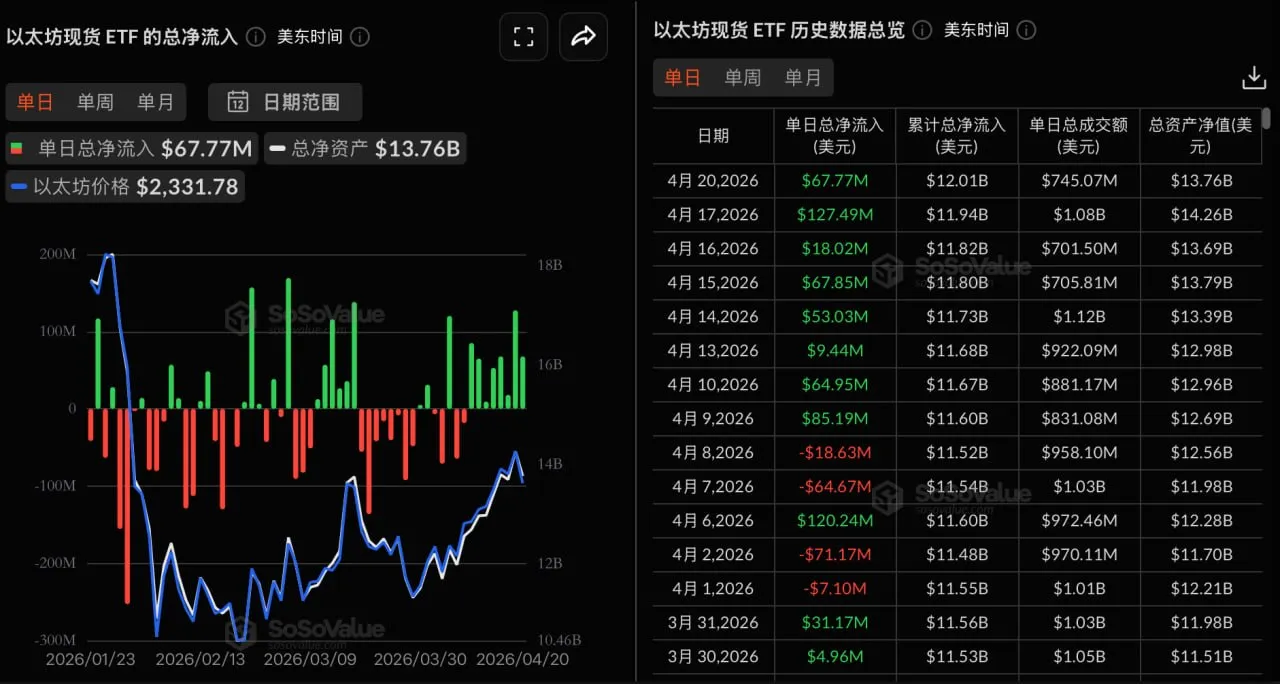Screen dimensions: 1280x684
Task: Click the 4月 10,2026 date cell
Action: pyautogui.click(x=713, y=385)
